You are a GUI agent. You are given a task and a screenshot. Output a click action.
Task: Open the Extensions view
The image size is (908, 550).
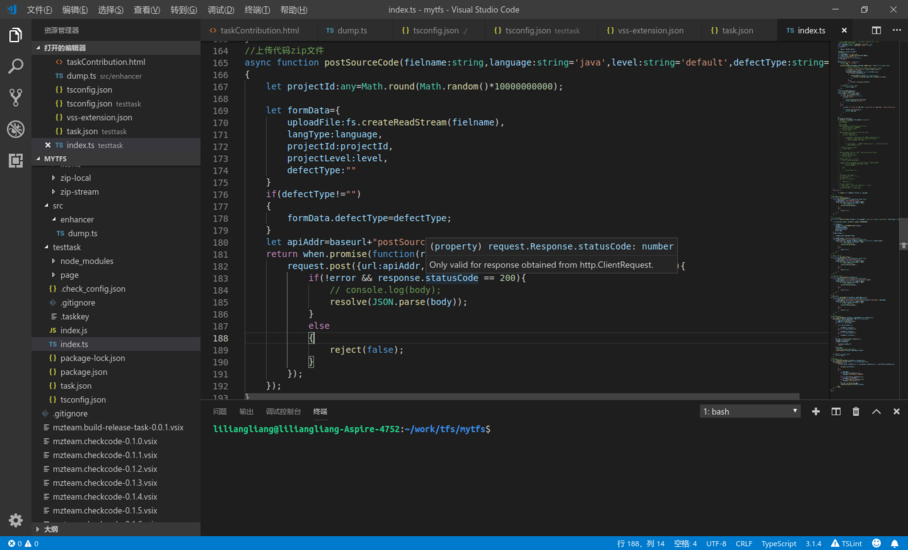click(x=15, y=160)
